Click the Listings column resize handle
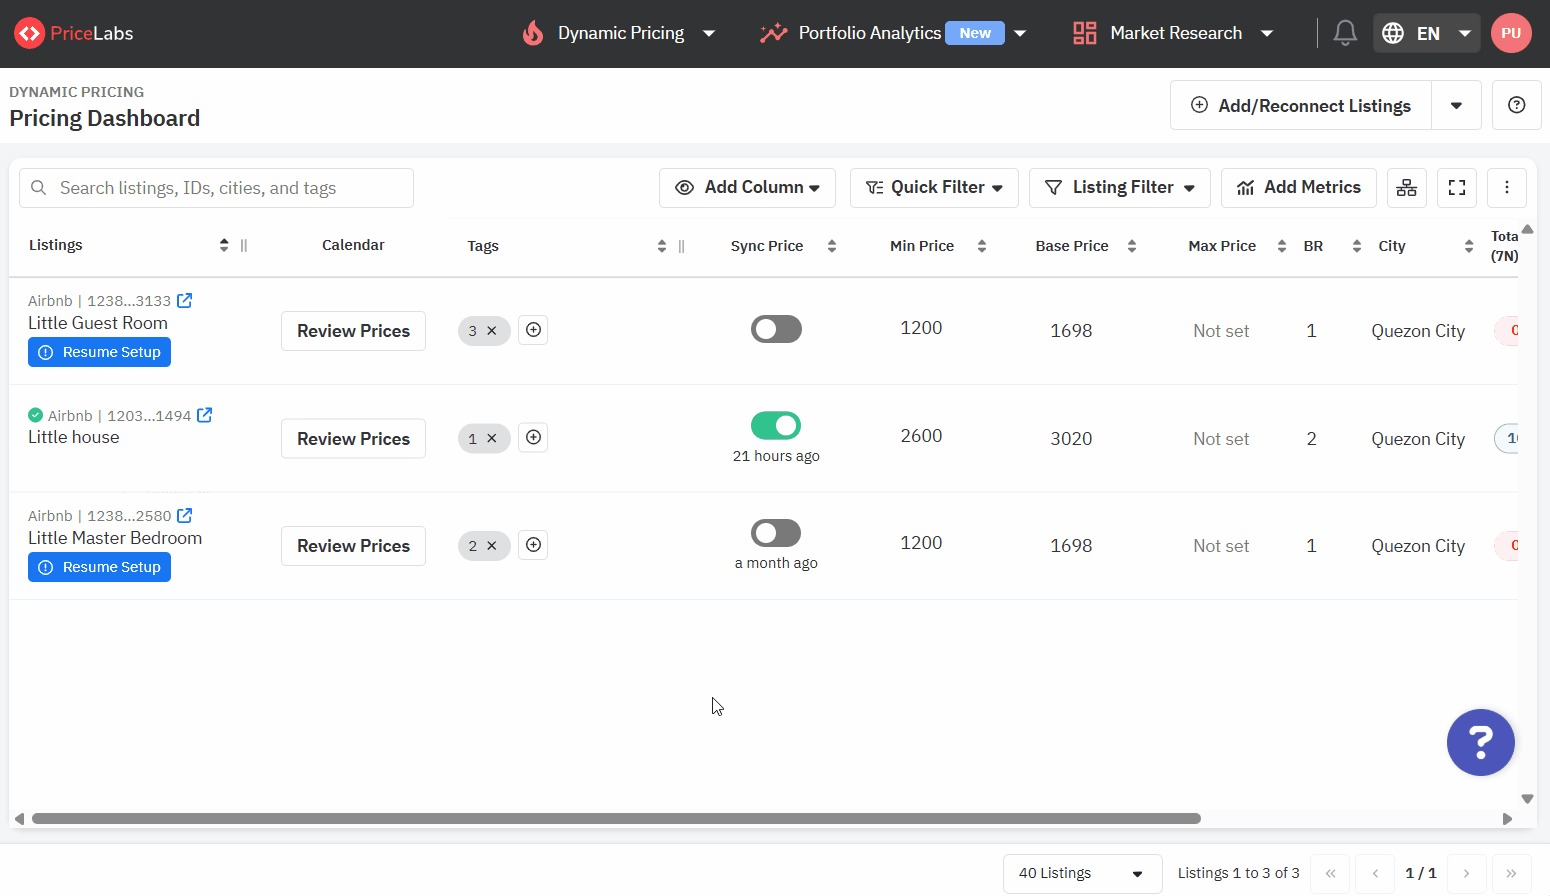The image size is (1550, 896). (244, 245)
